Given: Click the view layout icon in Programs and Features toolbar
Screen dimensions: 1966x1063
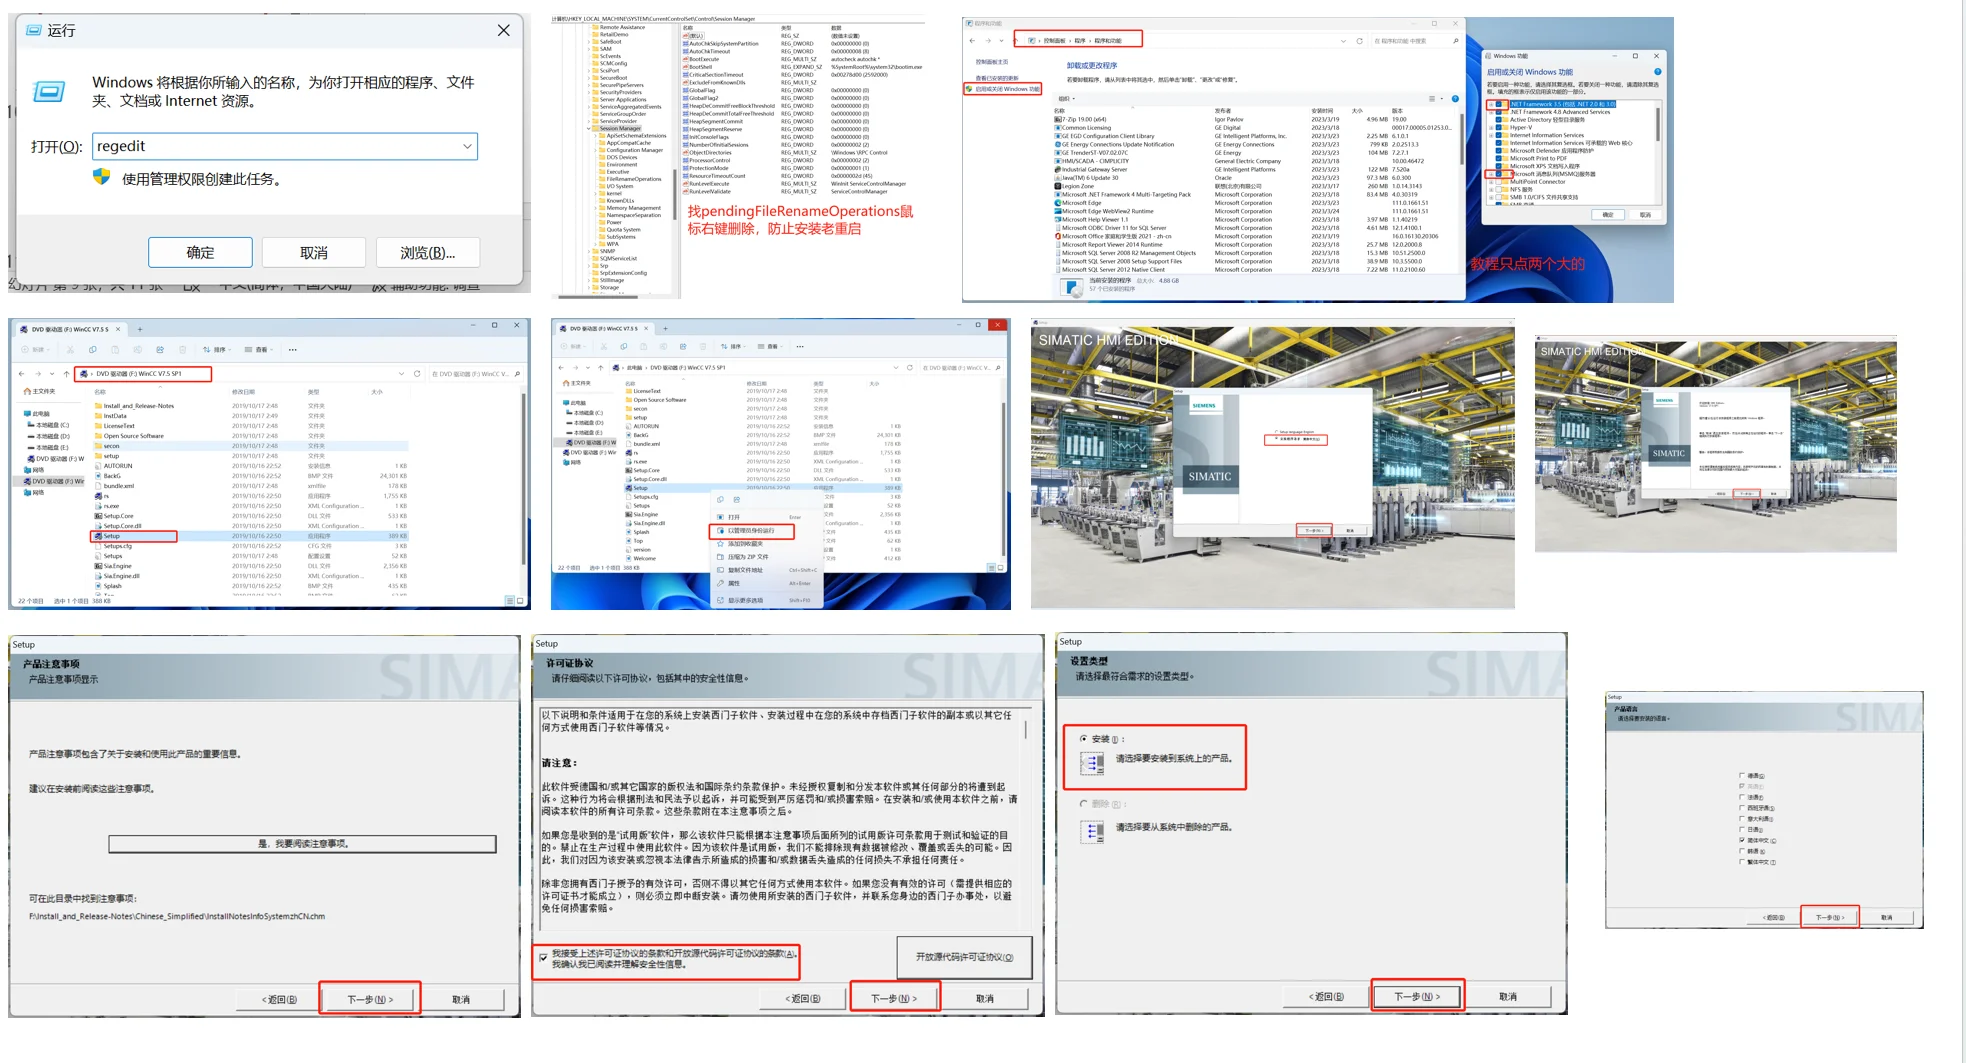Looking at the screenshot, I should [x=1432, y=99].
